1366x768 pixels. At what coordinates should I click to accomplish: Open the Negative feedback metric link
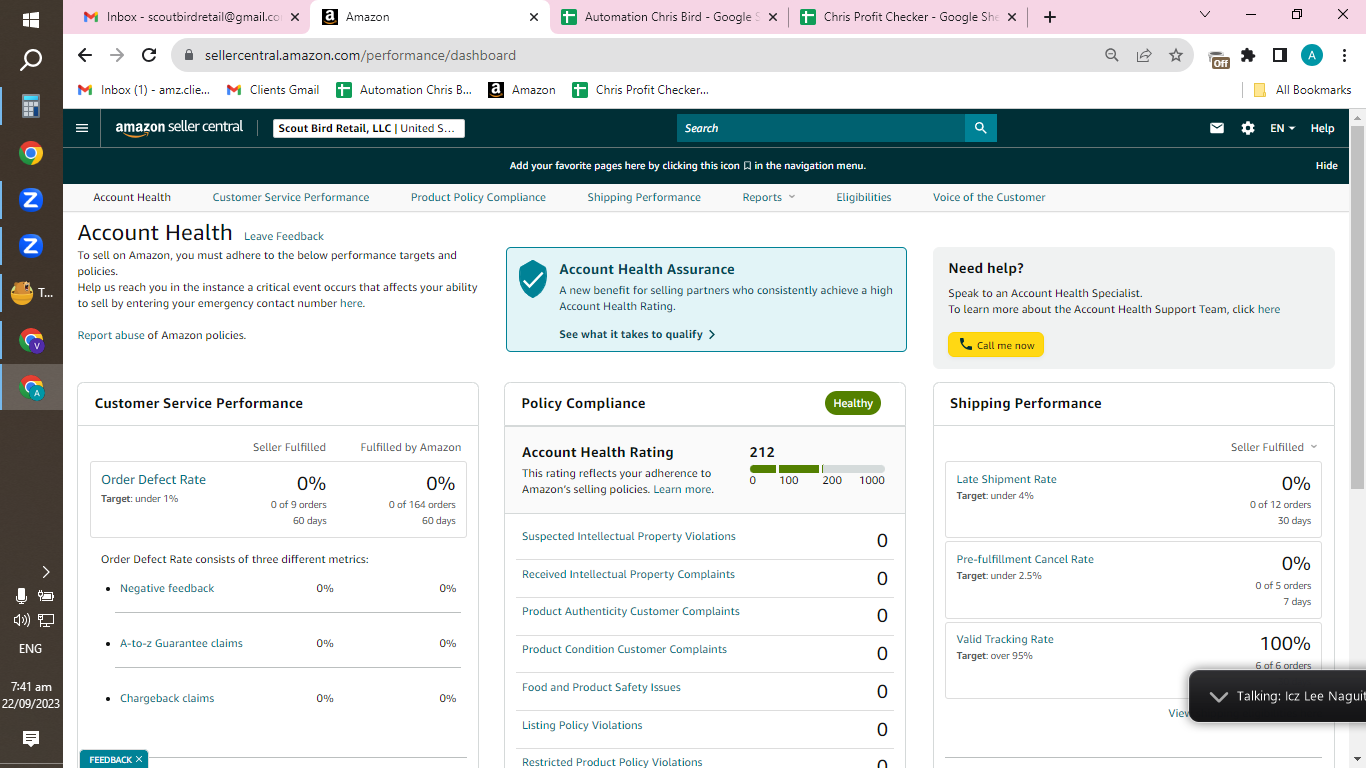tap(167, 589)
